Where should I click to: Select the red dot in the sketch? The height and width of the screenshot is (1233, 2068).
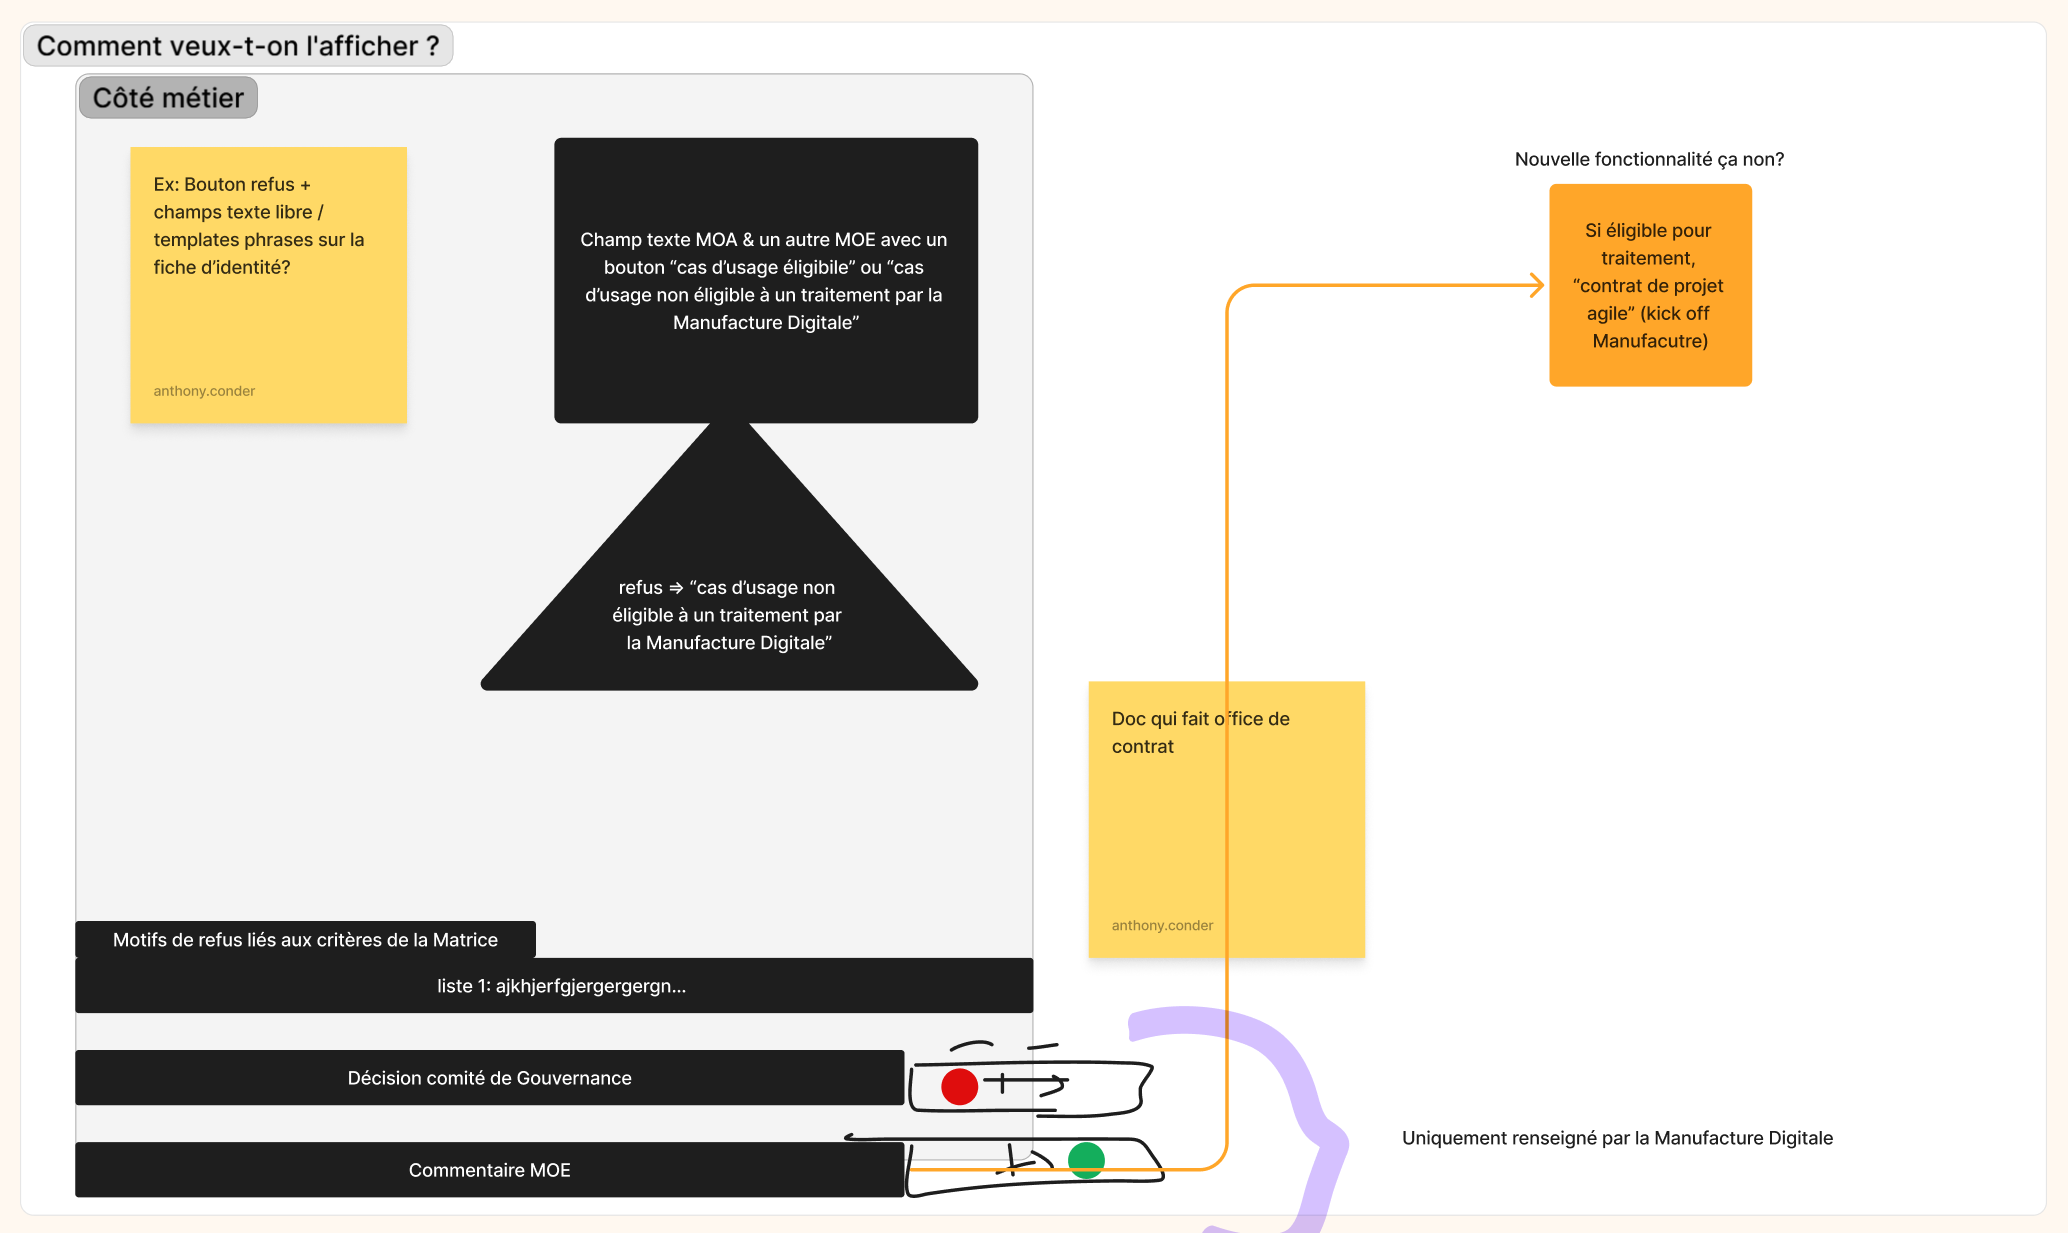pos(959,1086)
